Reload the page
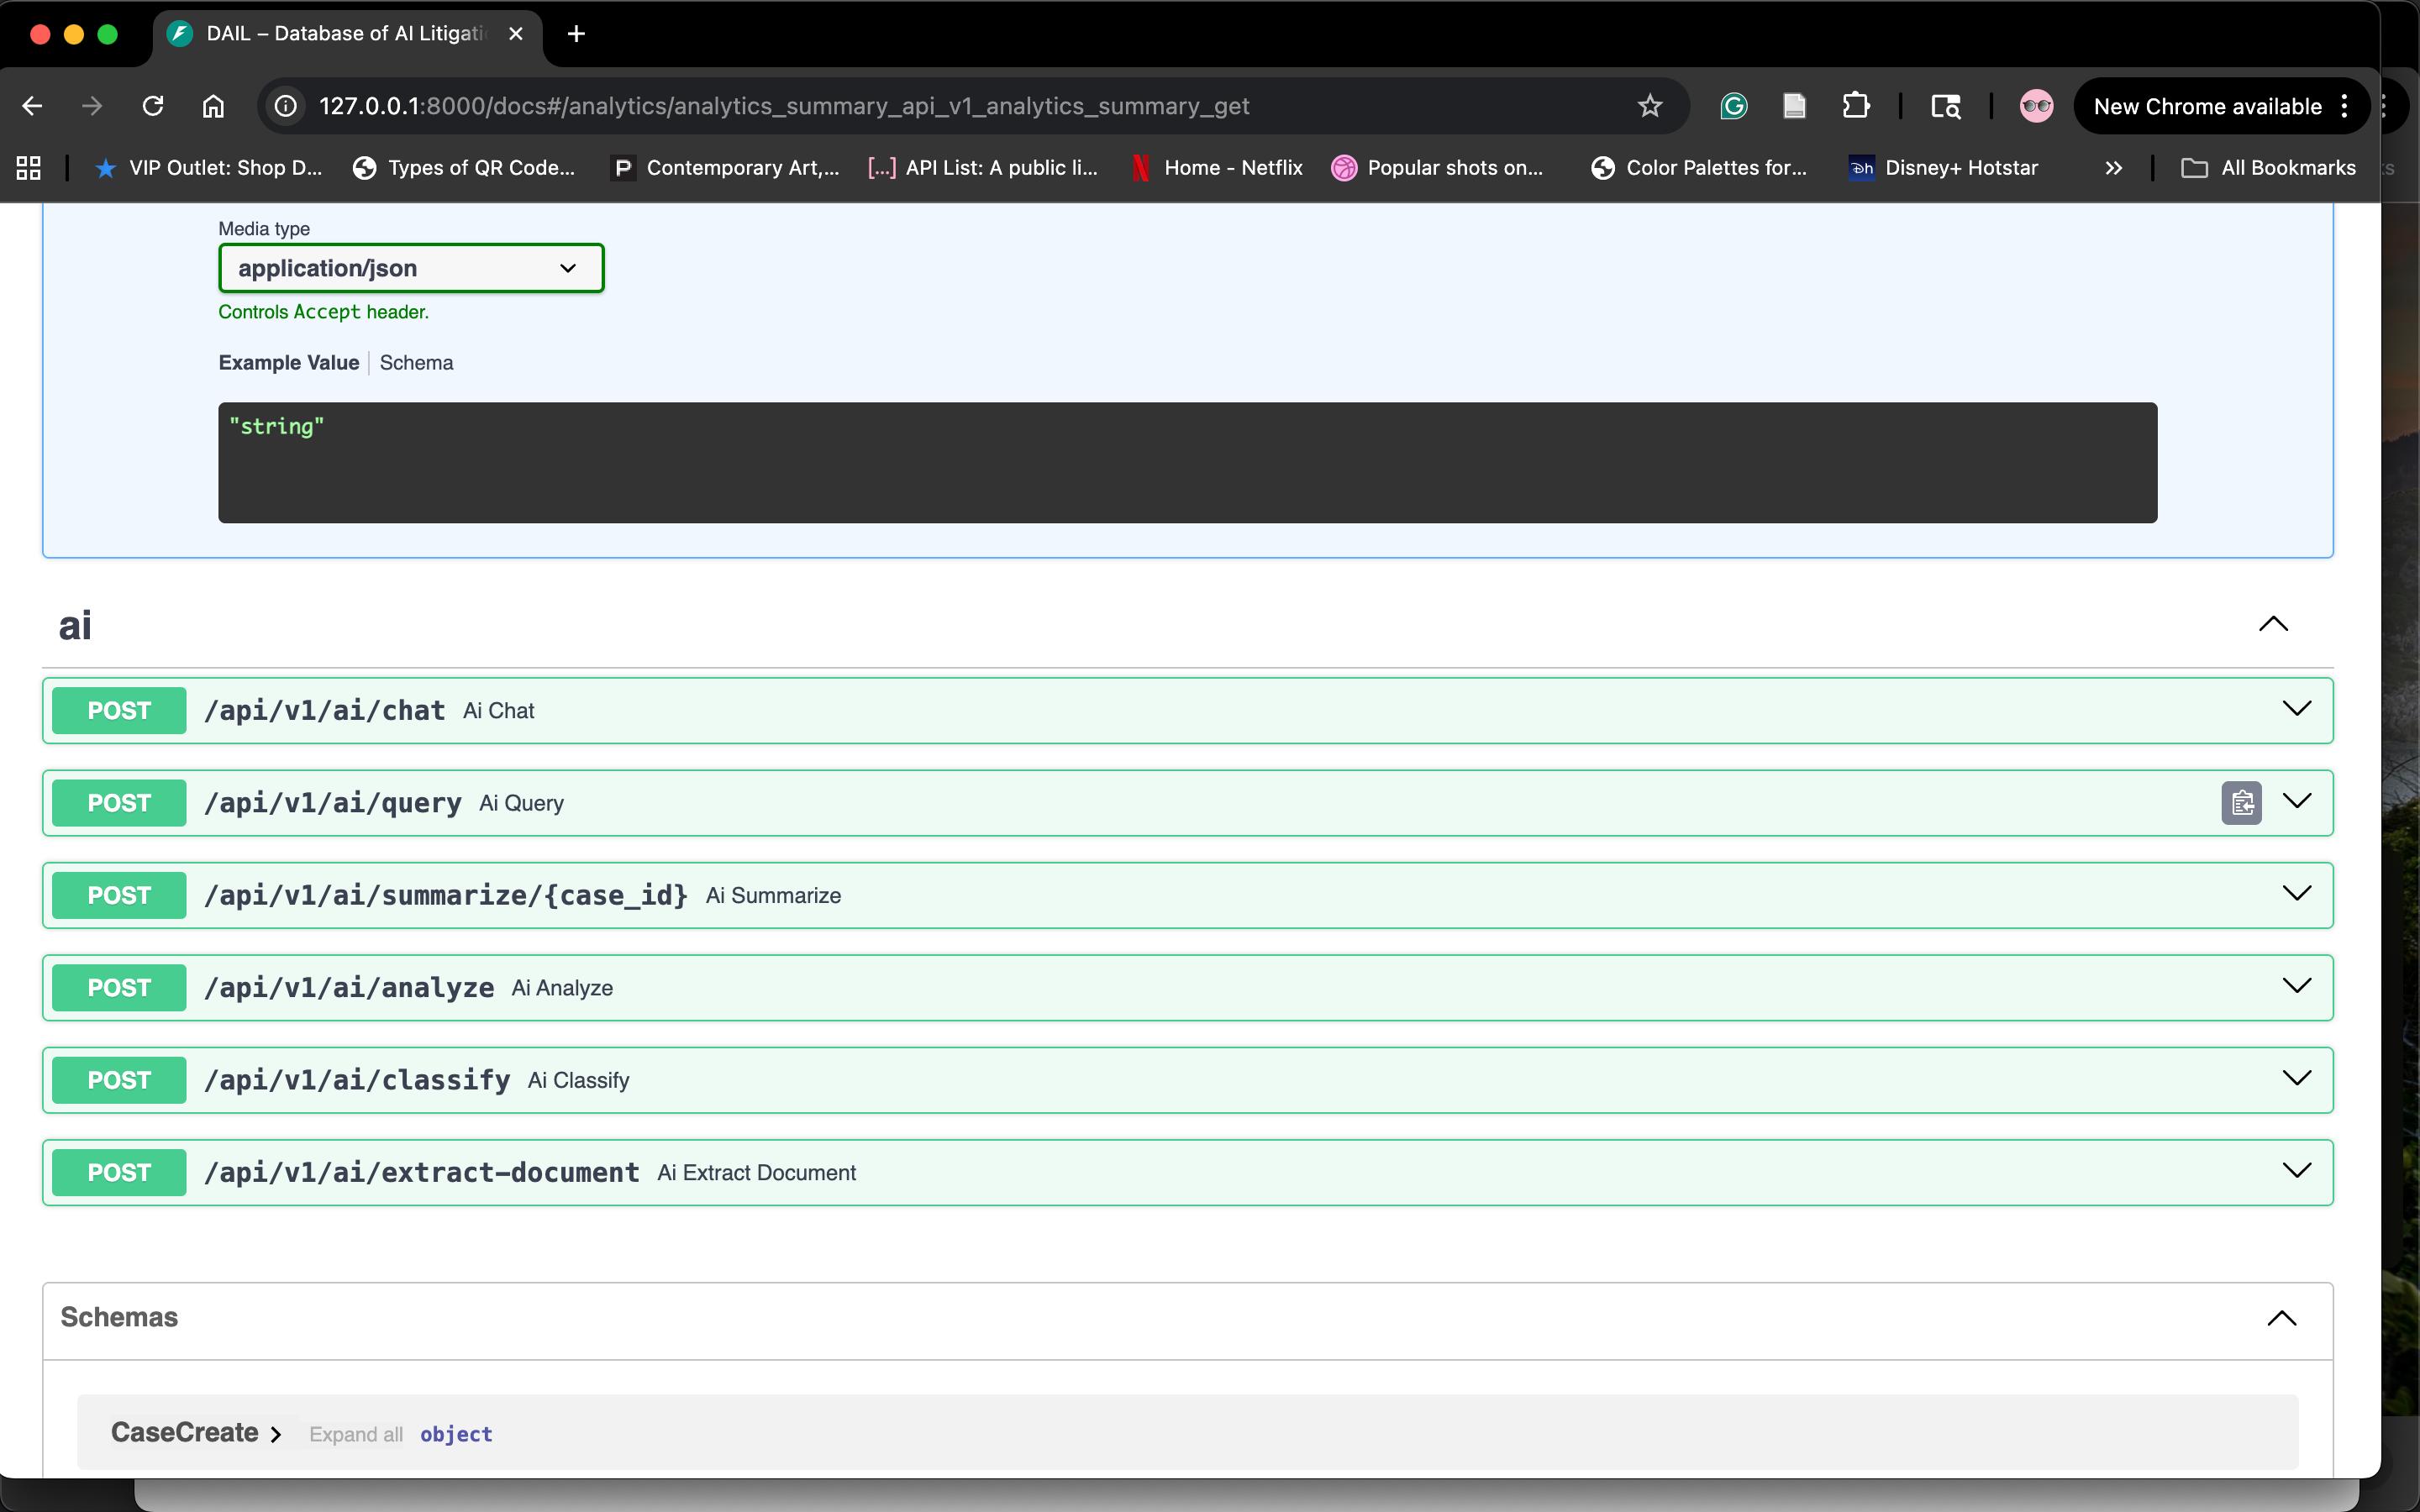This screenshot has height=1512, width=2420. coord(153,106)
